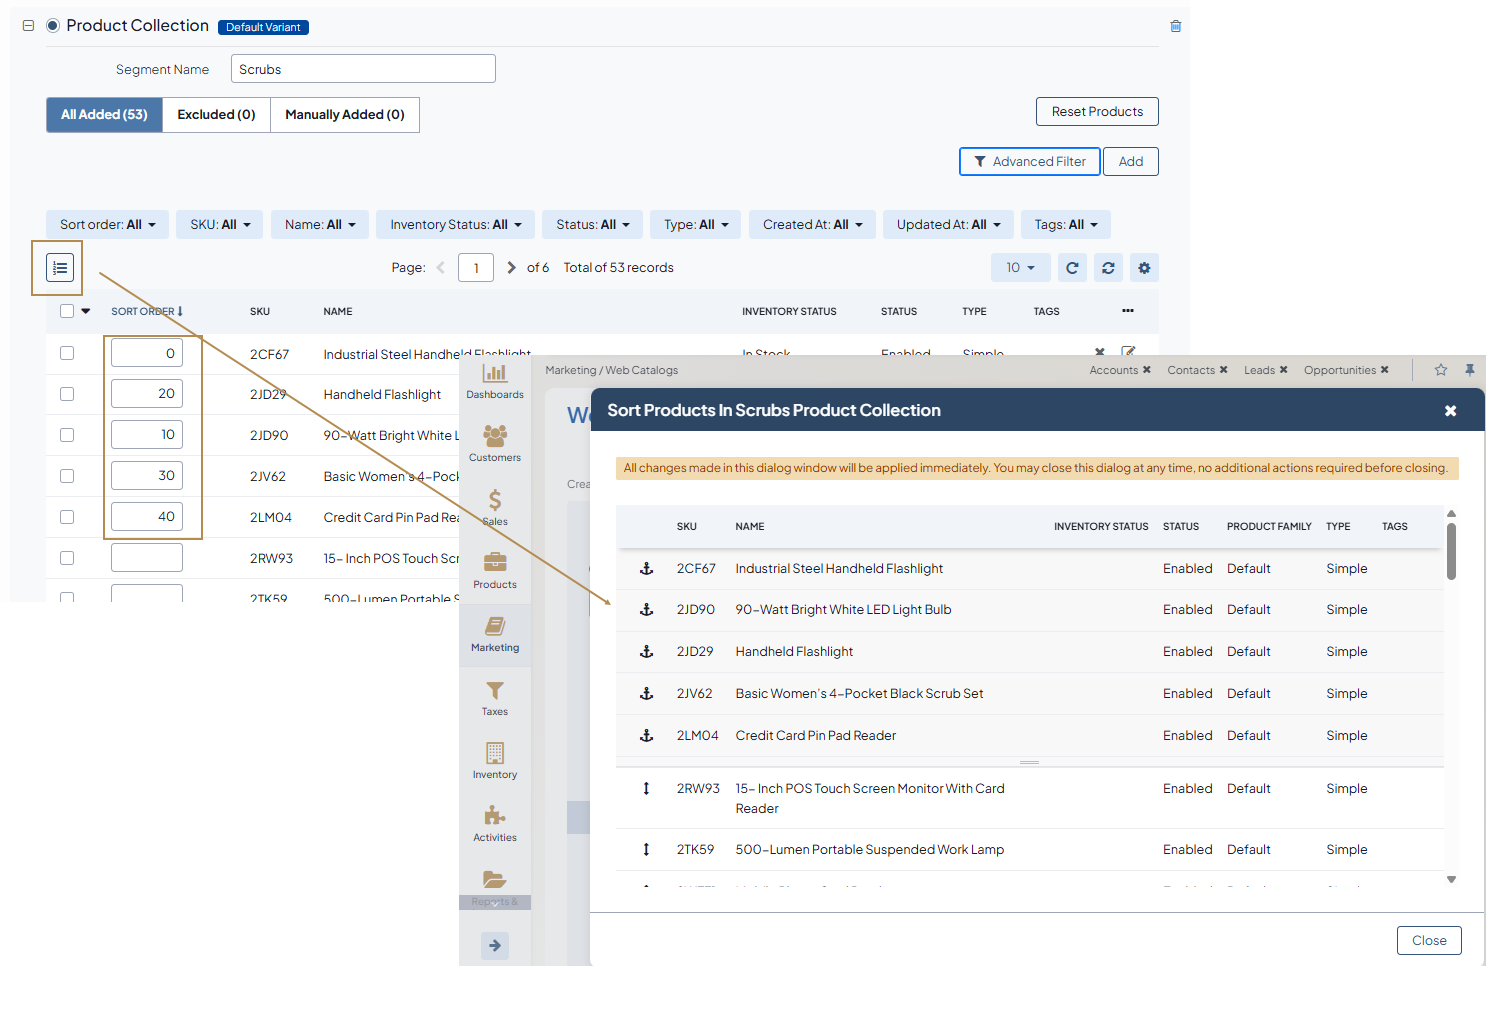The width and height of the screenshot is (1486, 1013).
Task: Check the box for SKU 2CF67 row
Action: coord(67,353)
